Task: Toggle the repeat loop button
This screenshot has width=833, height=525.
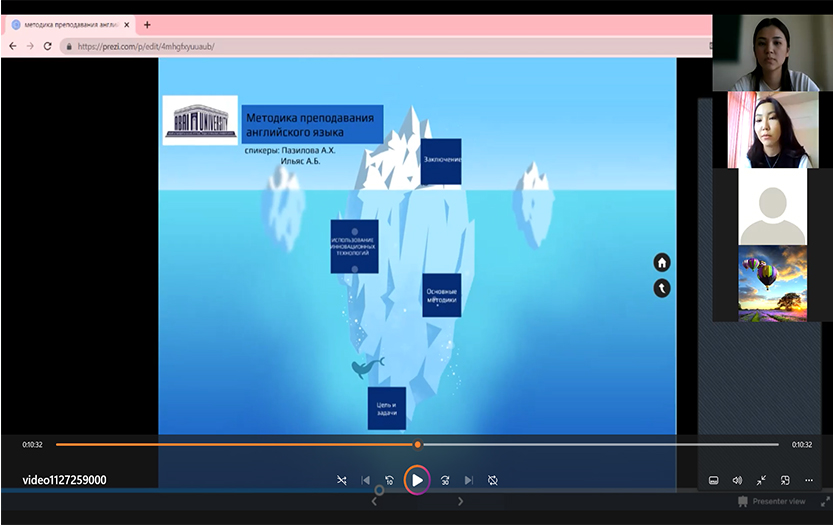Action: click(x=493, y=480)
